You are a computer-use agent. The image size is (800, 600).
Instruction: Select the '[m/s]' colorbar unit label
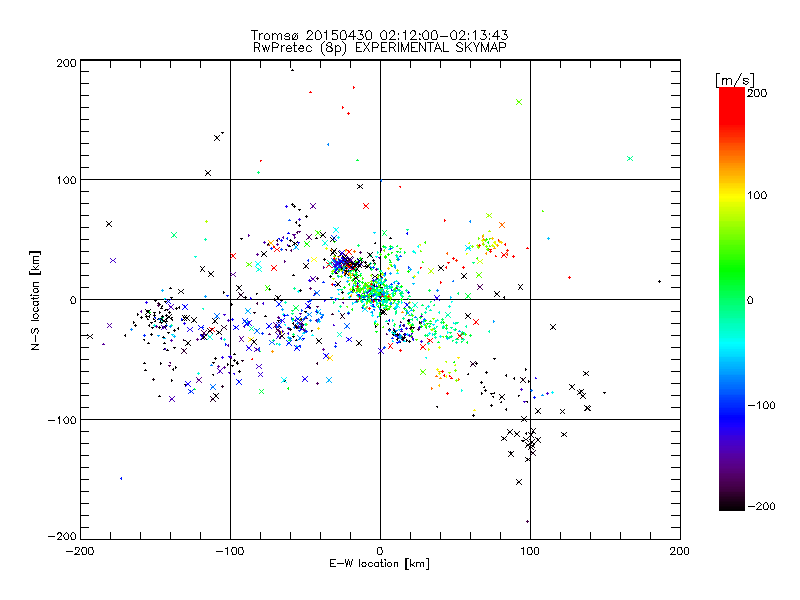tap(735, 80)
